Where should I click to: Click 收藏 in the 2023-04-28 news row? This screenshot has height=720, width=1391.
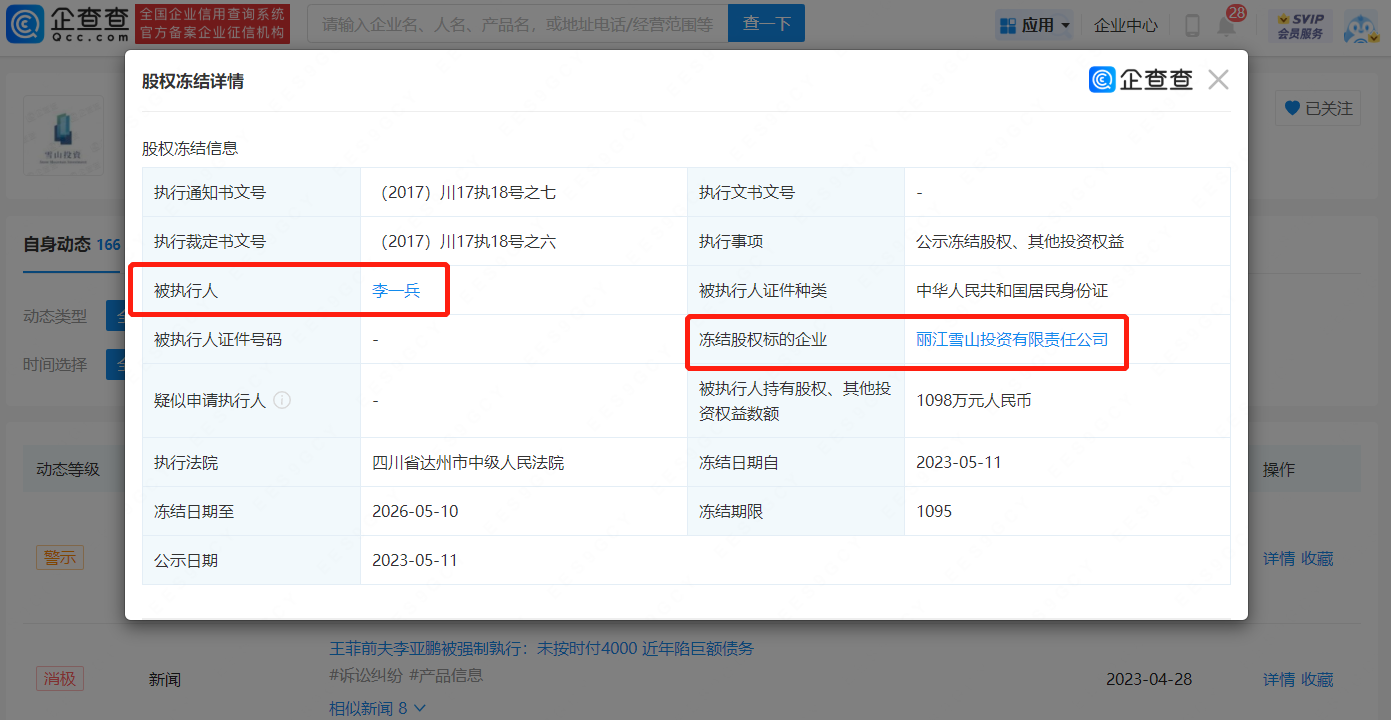click(x=1317, y=679)
